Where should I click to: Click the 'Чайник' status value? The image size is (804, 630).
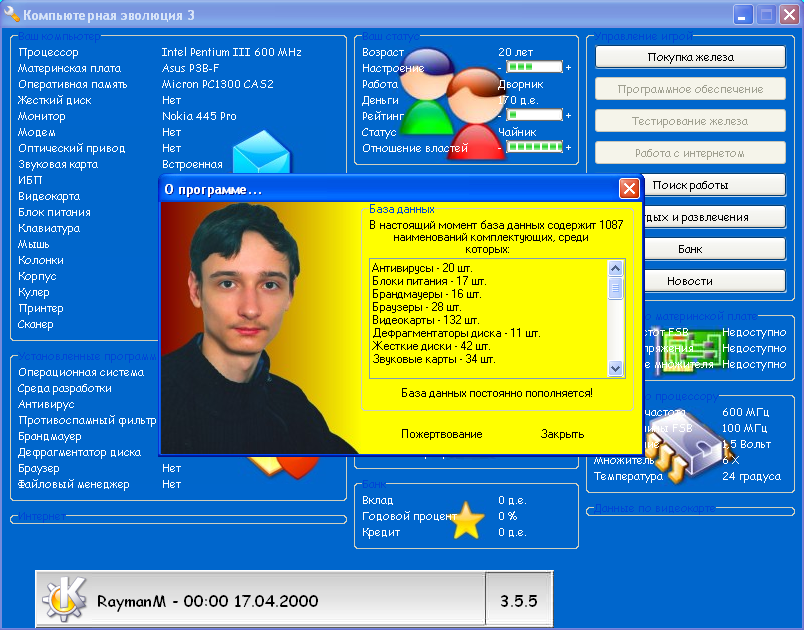[517, 132]
